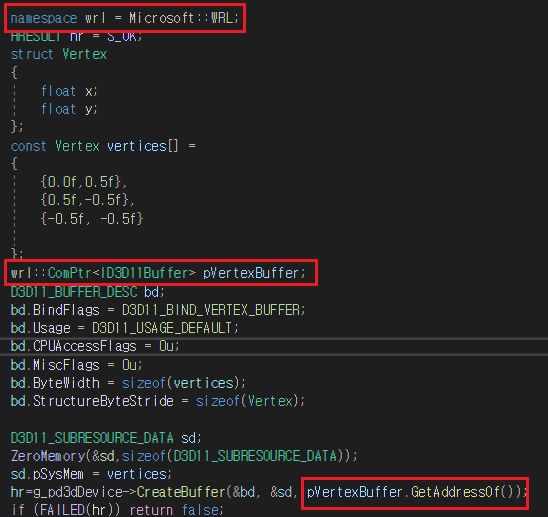The image size is (548, 517).
Task: Click the '{0.0f,0.5f},' vertex entry
Action: coord(84,182)
